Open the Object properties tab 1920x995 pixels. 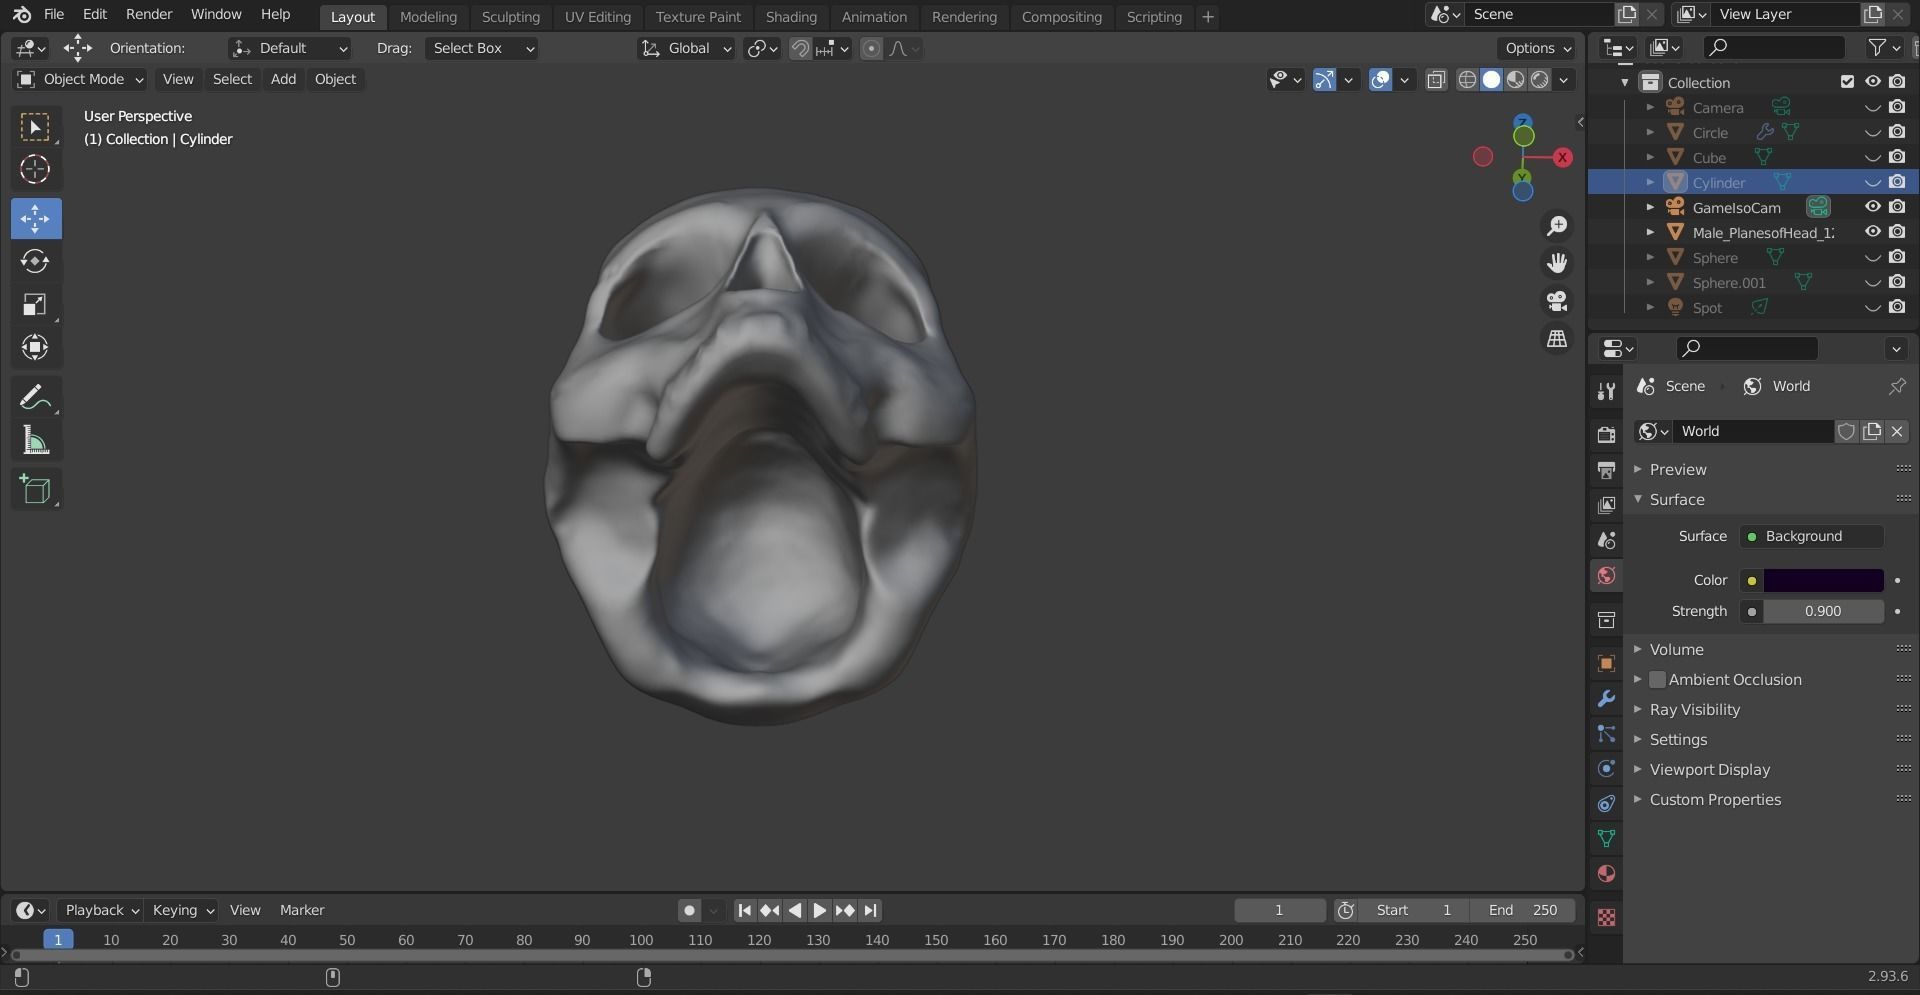[1606, 664]
